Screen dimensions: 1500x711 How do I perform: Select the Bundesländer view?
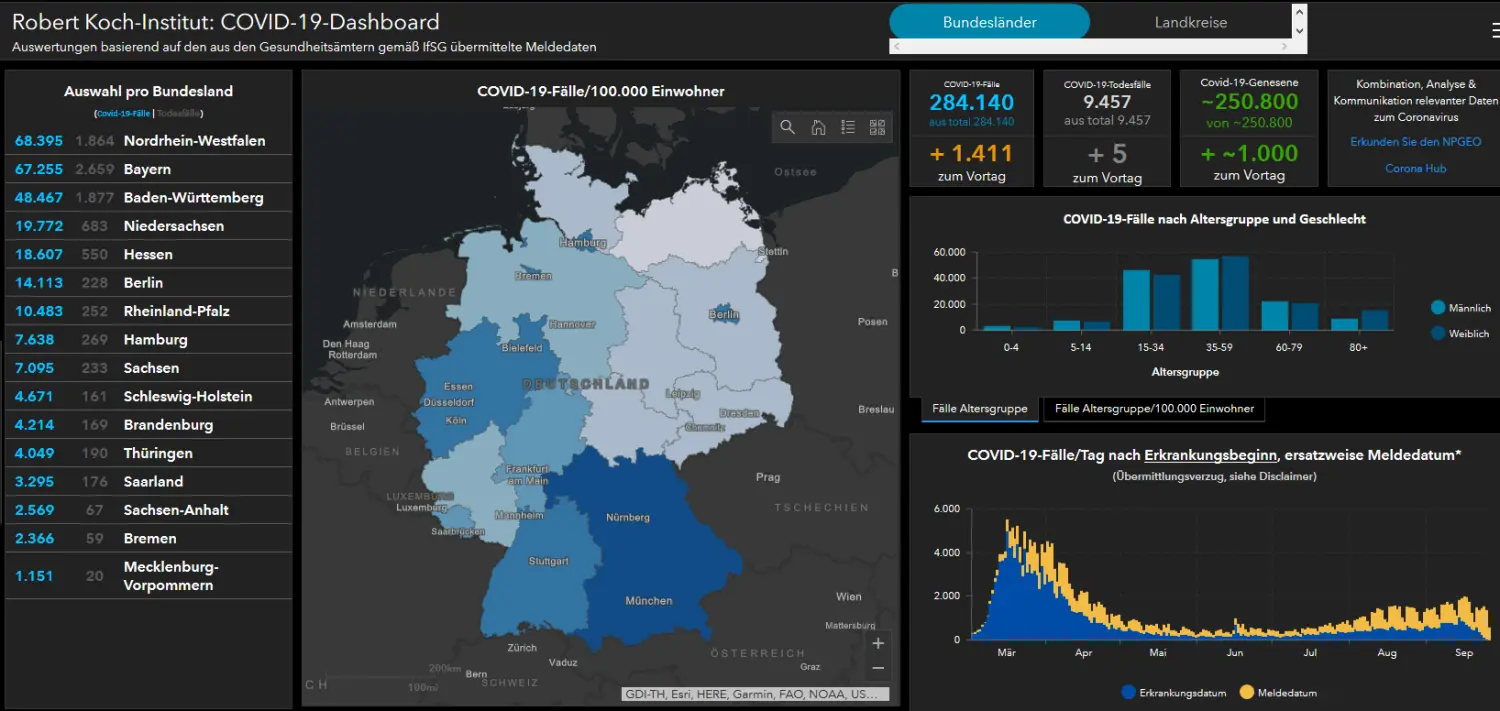(x=989, y=22)
